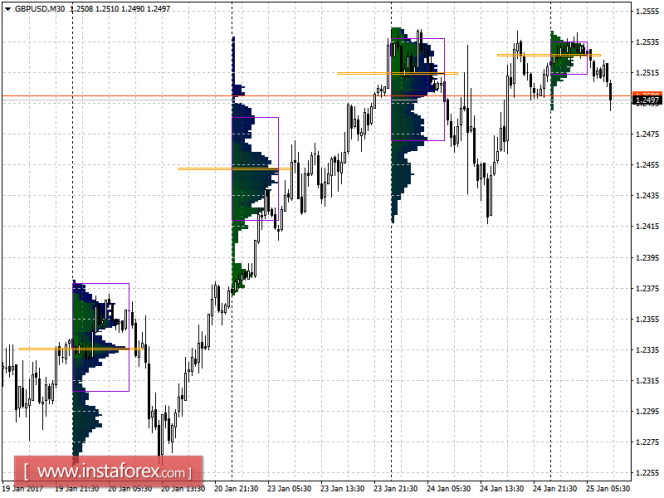Click the yellow POC line near 1.2335

pyautogui.click(x=81, y=349)
